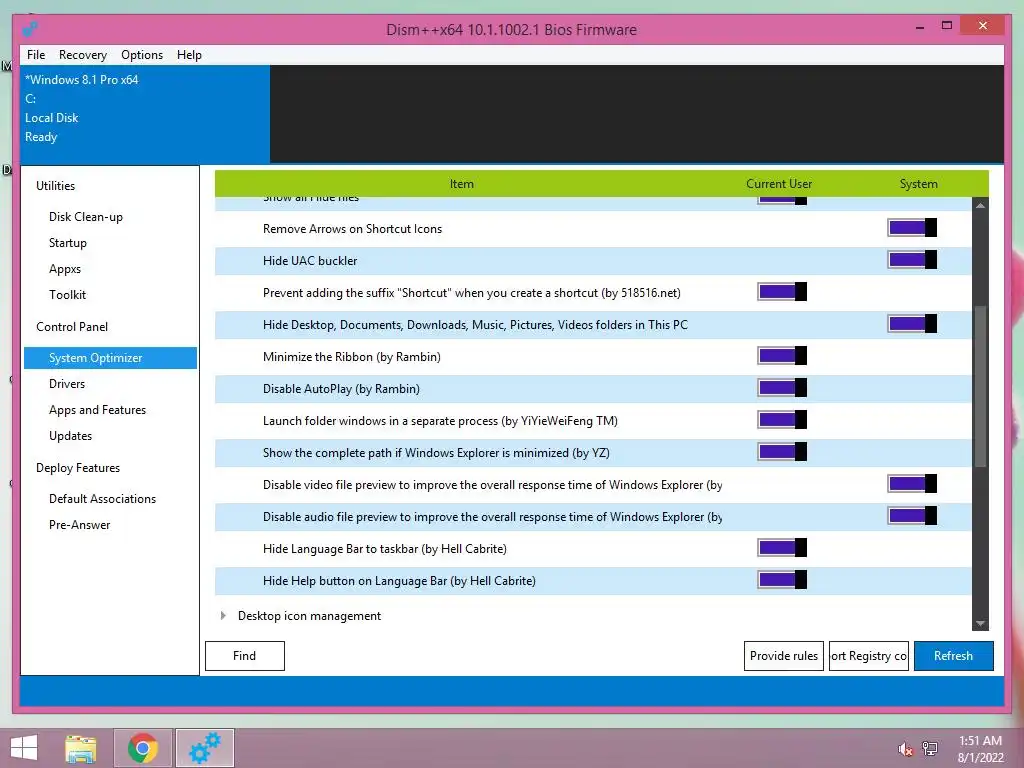Click the Control Panel heading in sidebar
This screenshot has width=1024, height=768.
[x=72, y=327]
